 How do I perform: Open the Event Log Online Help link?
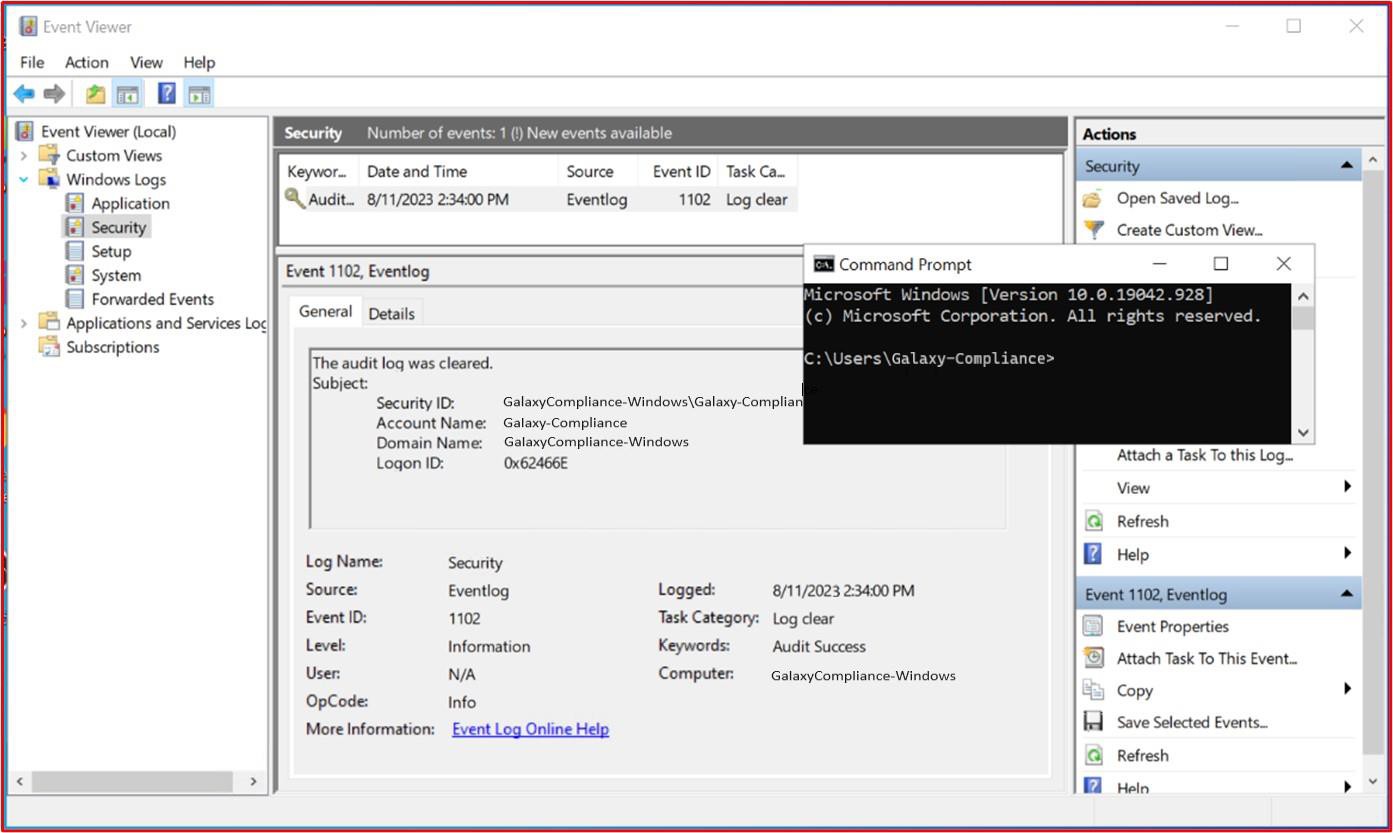tap(530, 729)
